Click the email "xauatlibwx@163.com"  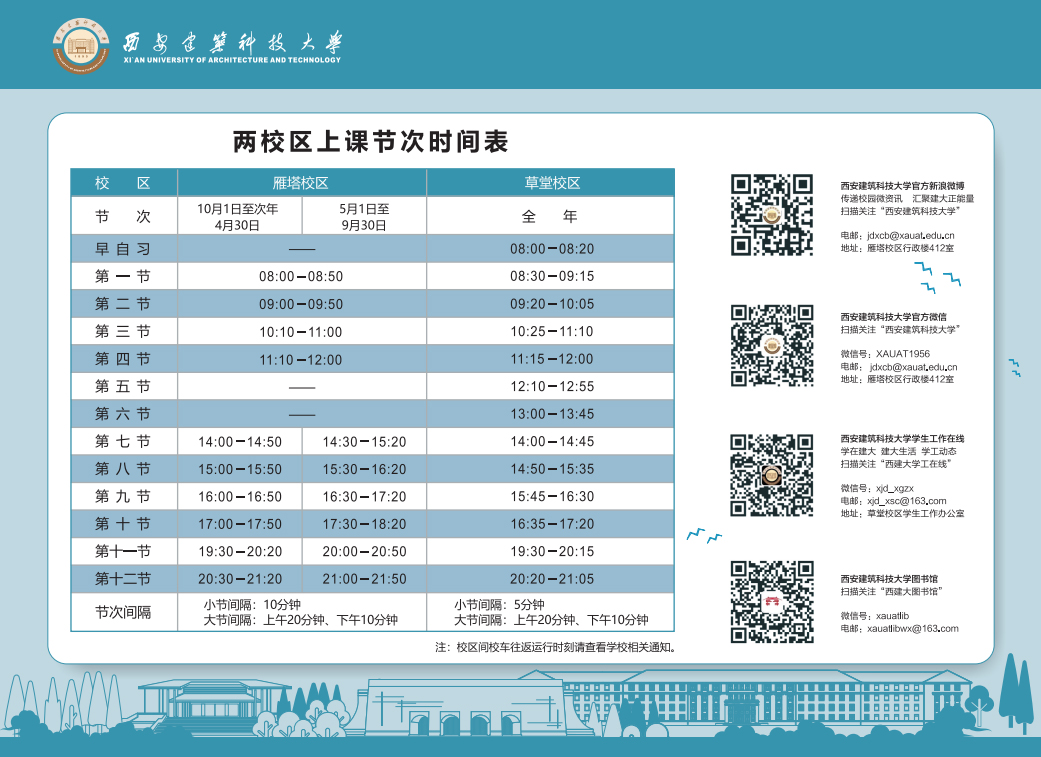[x=913, y=629]
